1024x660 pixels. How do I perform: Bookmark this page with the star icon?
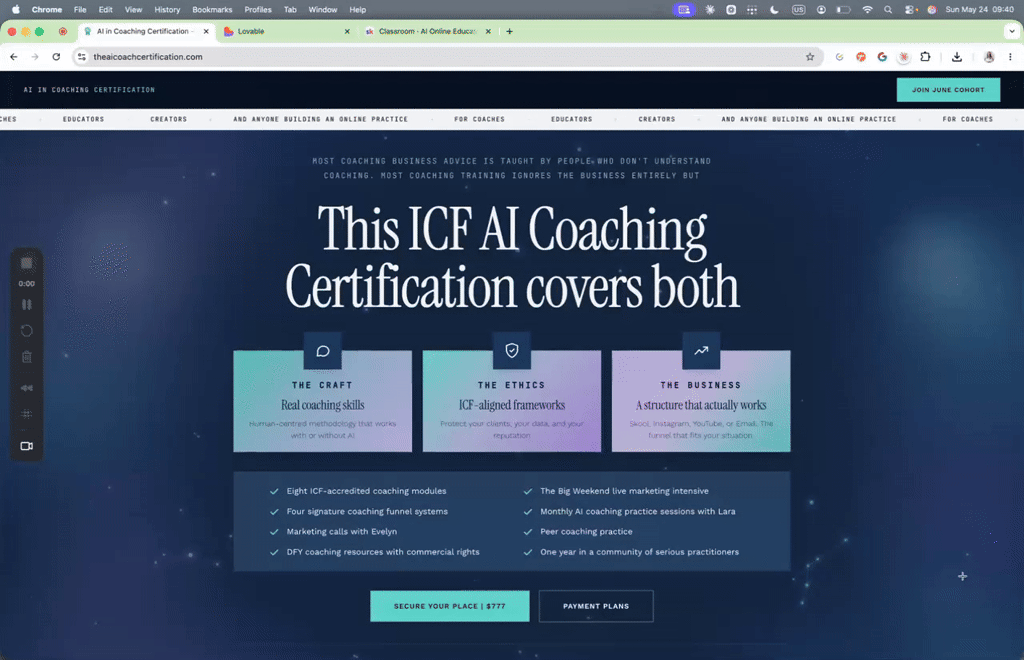click(x=810, y=57)
